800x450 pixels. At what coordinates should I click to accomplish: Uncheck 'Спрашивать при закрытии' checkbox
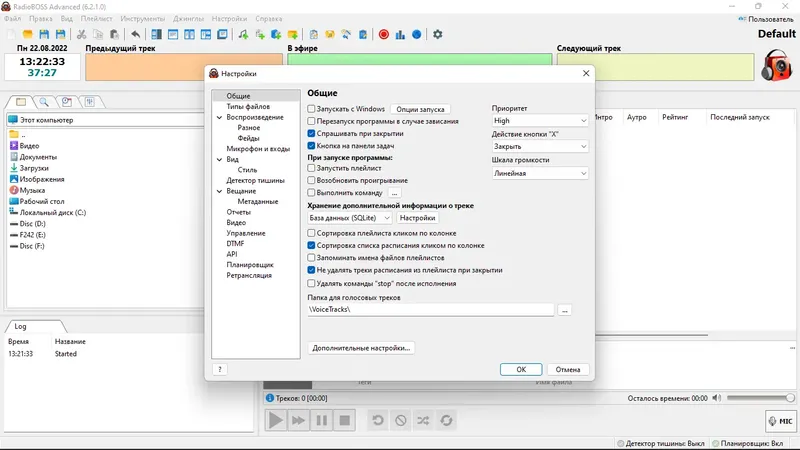[x=311, y=133]
